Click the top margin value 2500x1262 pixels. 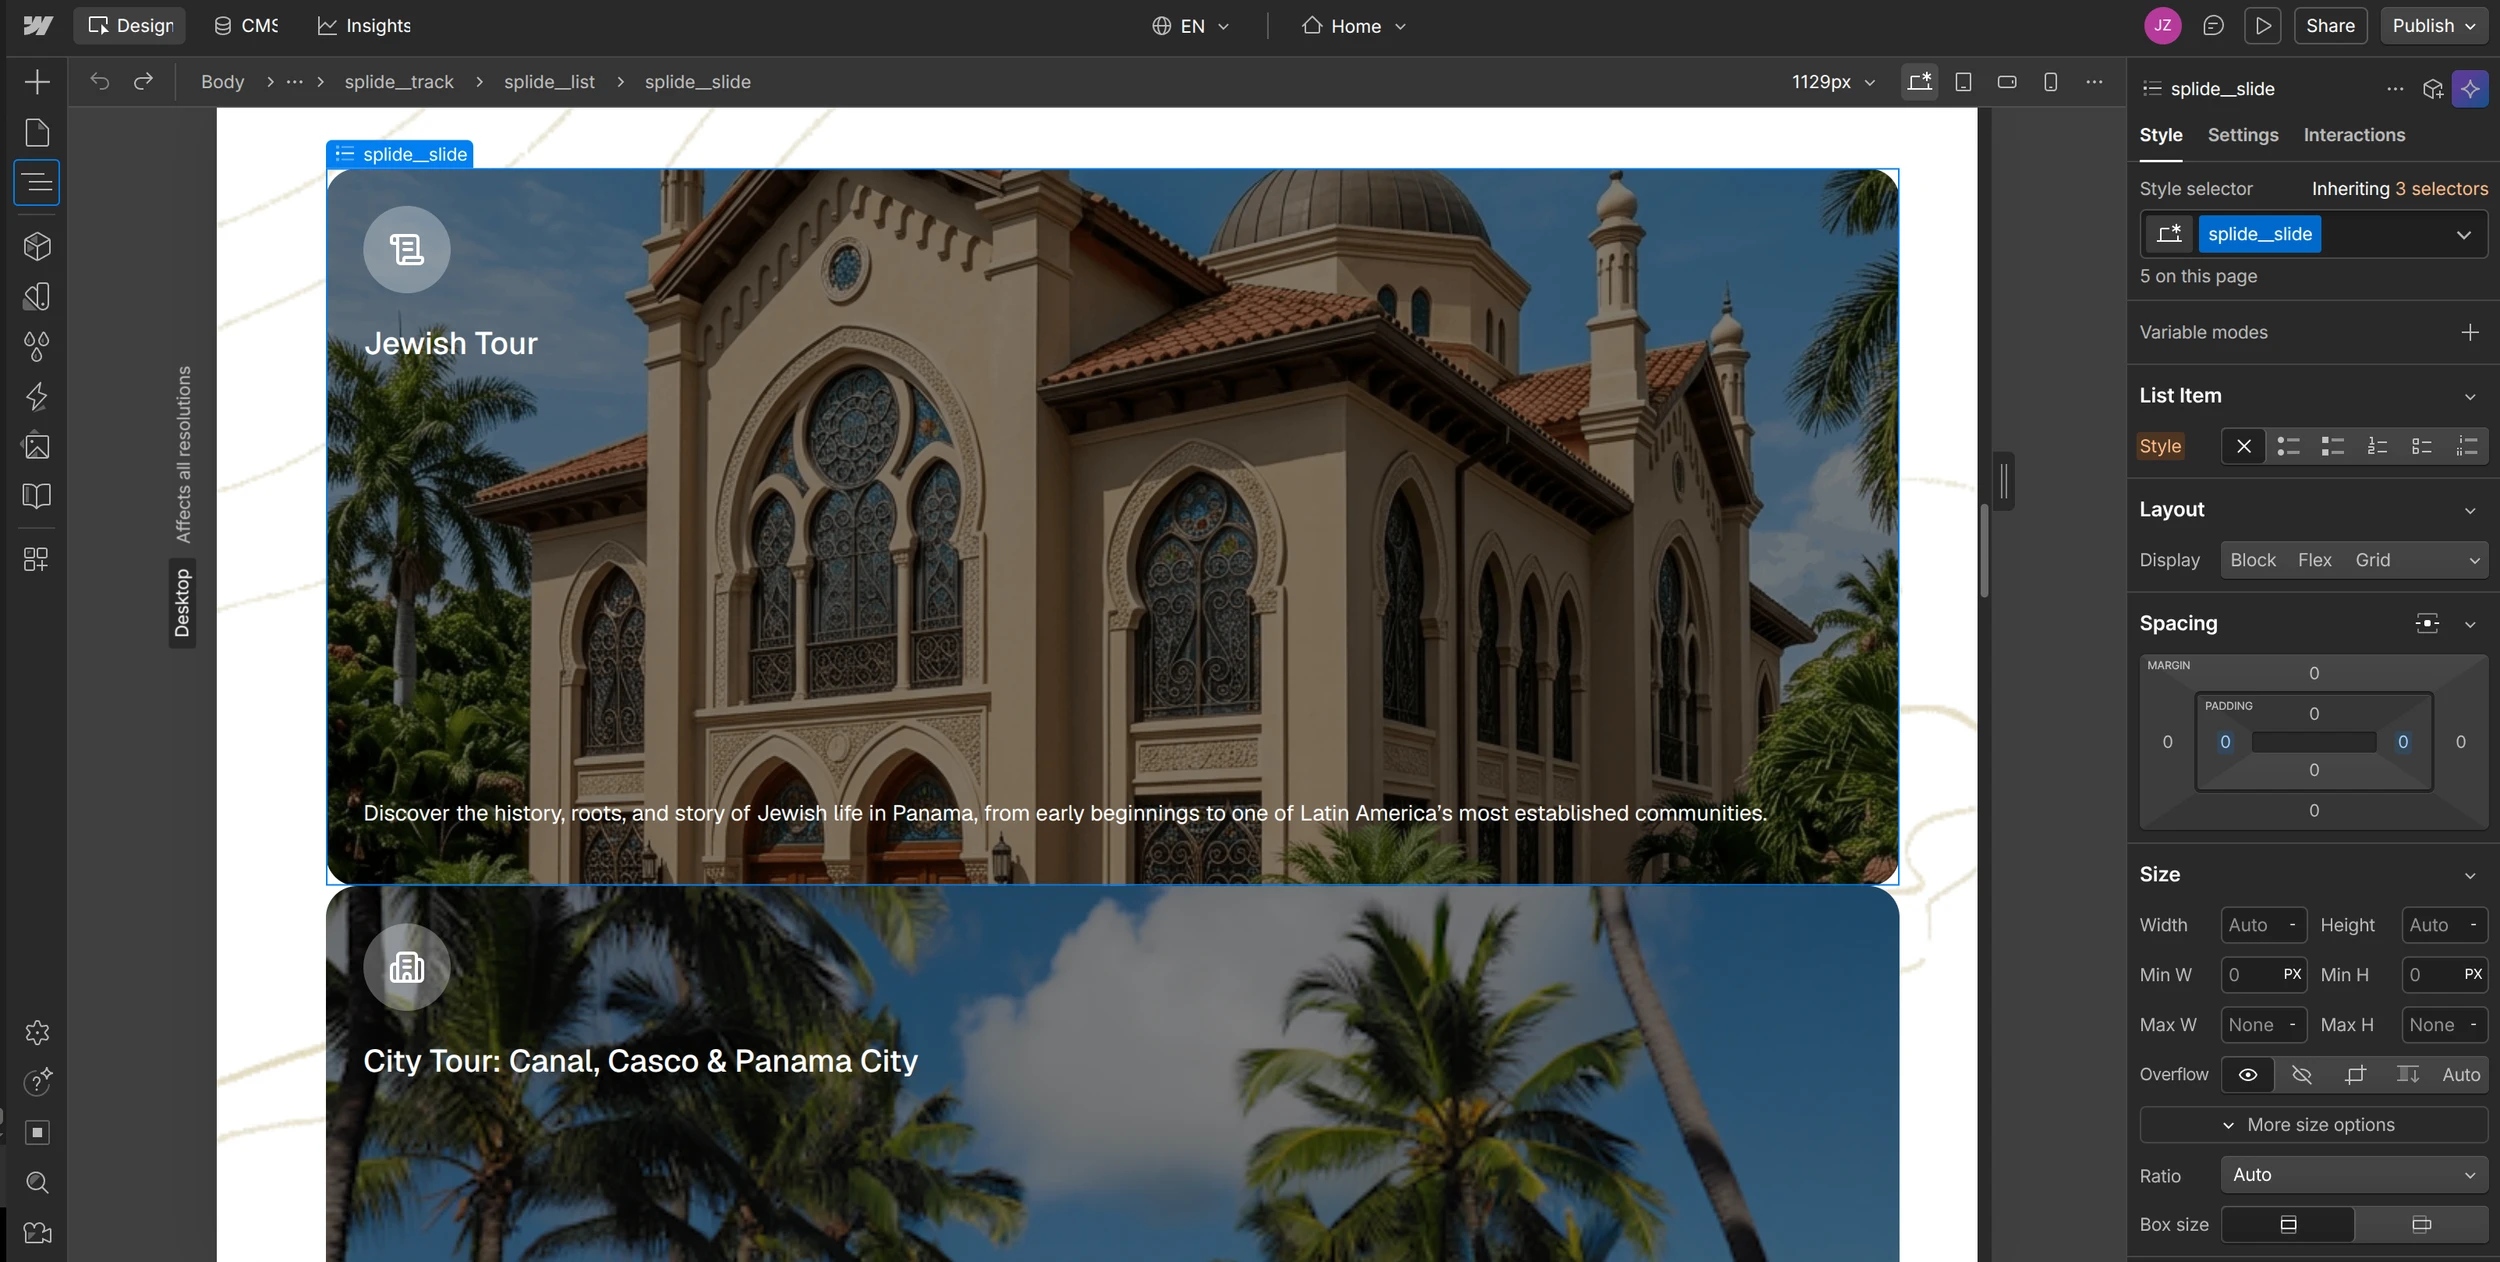pyautogui.click(x=2313, y=673)
